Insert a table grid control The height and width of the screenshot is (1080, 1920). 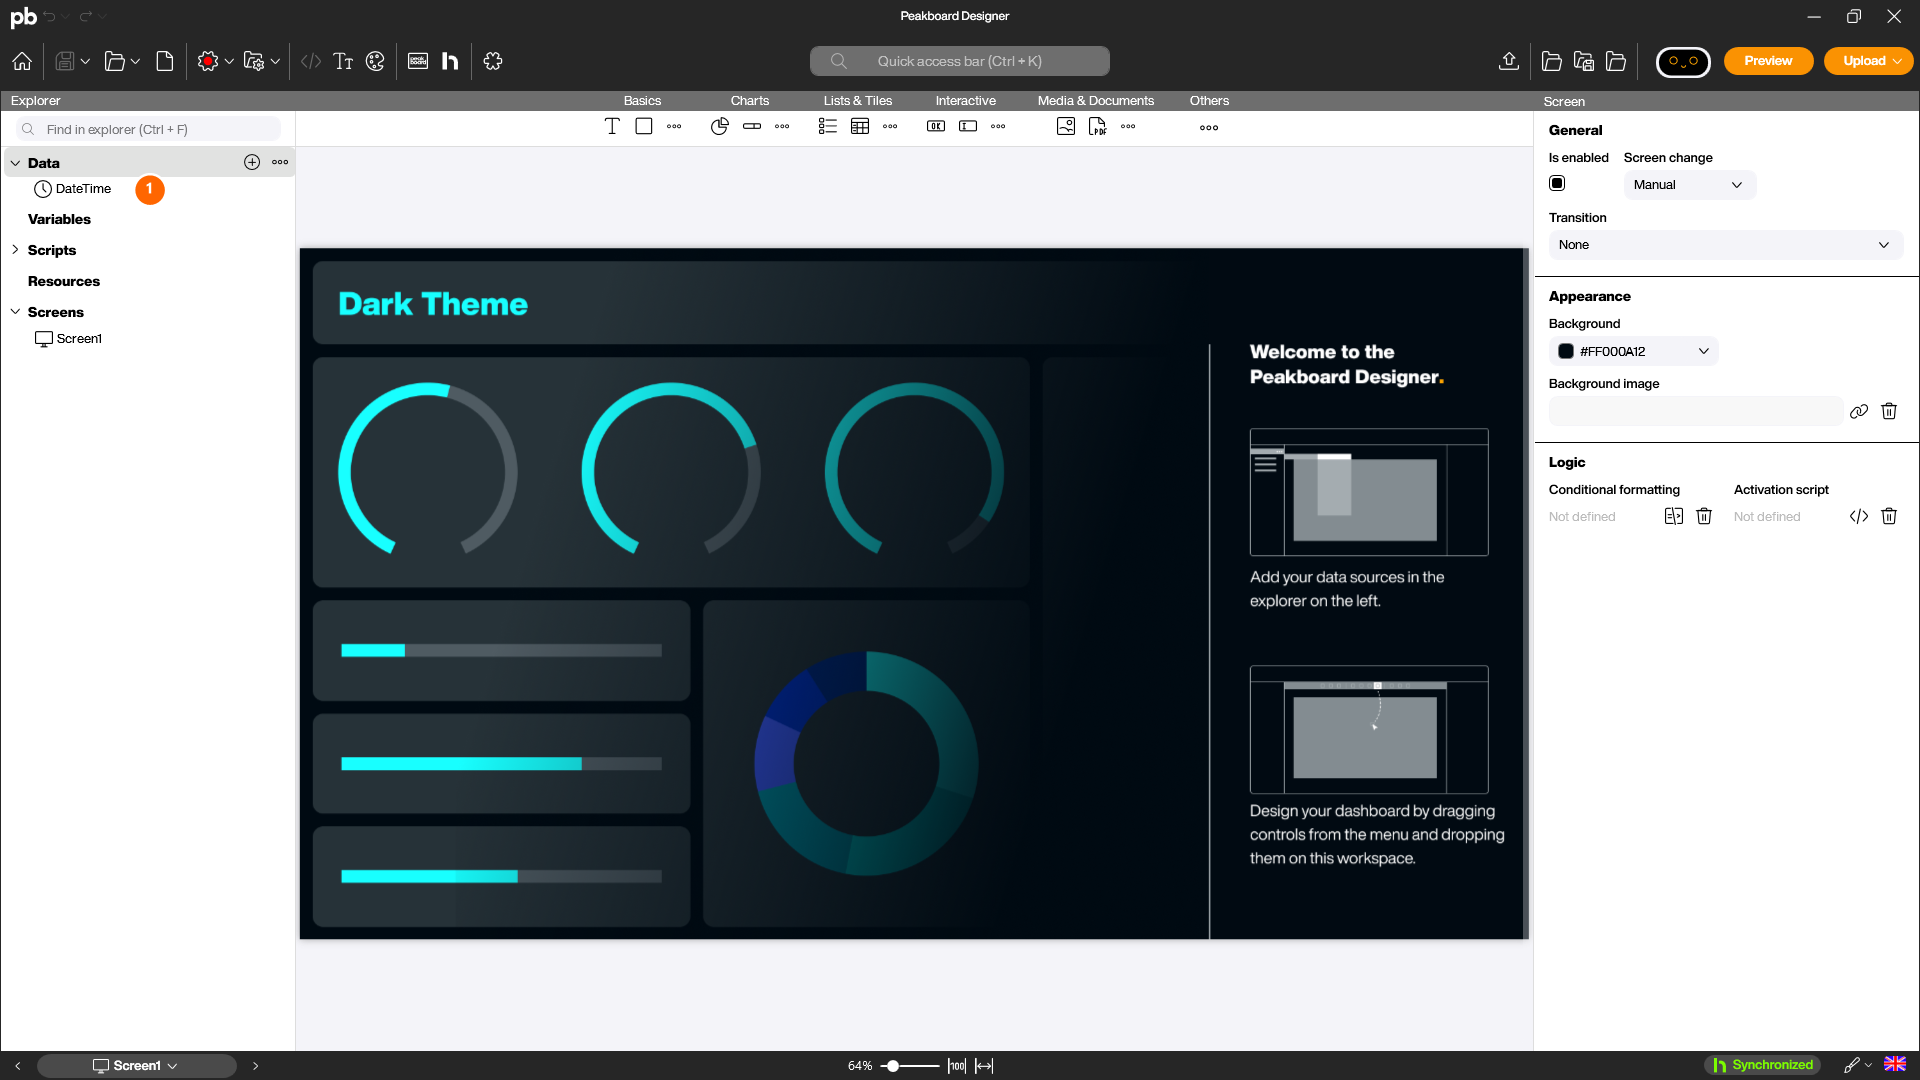860,126
